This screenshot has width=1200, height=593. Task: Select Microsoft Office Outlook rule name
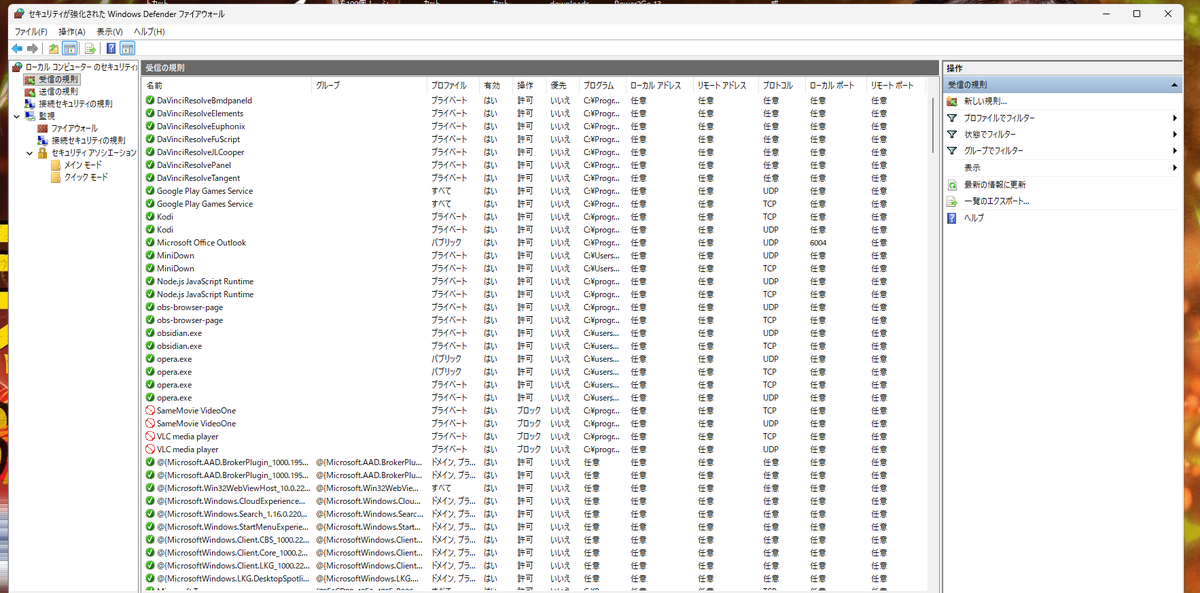click(x=201, y=242)
